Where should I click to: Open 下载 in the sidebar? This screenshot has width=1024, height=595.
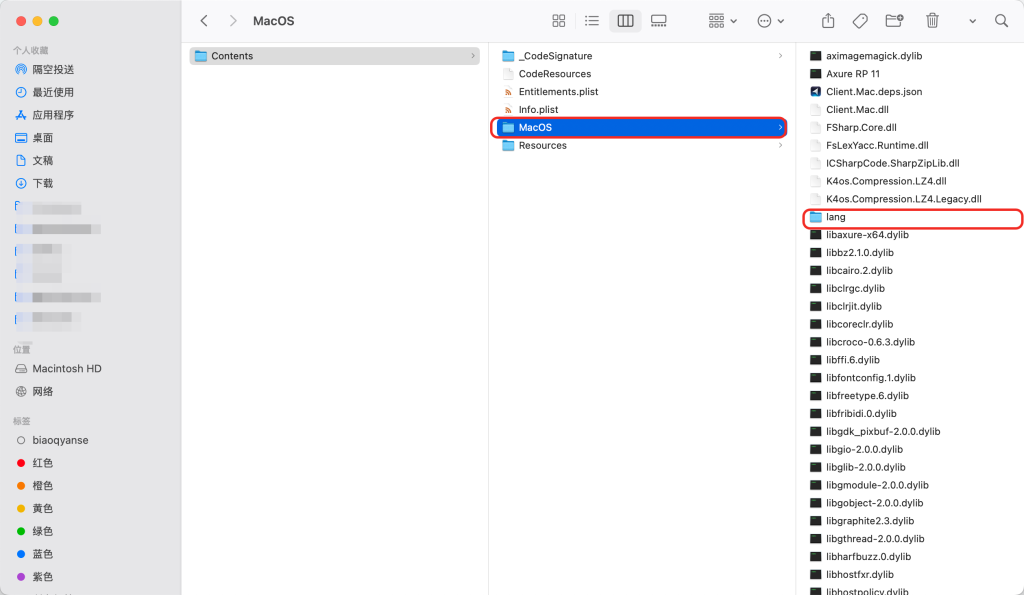point(43,183)
